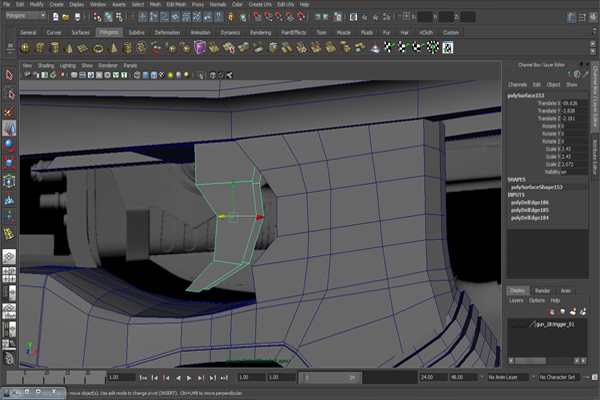The image size is (600, 400).
Task: Expand polySurfaceShape153 shape node
Action: [536, 187]
